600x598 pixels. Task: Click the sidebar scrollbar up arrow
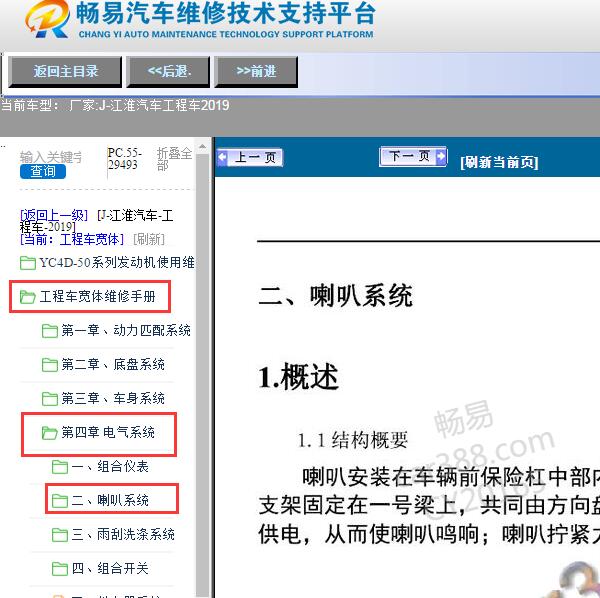pos(202,146)
